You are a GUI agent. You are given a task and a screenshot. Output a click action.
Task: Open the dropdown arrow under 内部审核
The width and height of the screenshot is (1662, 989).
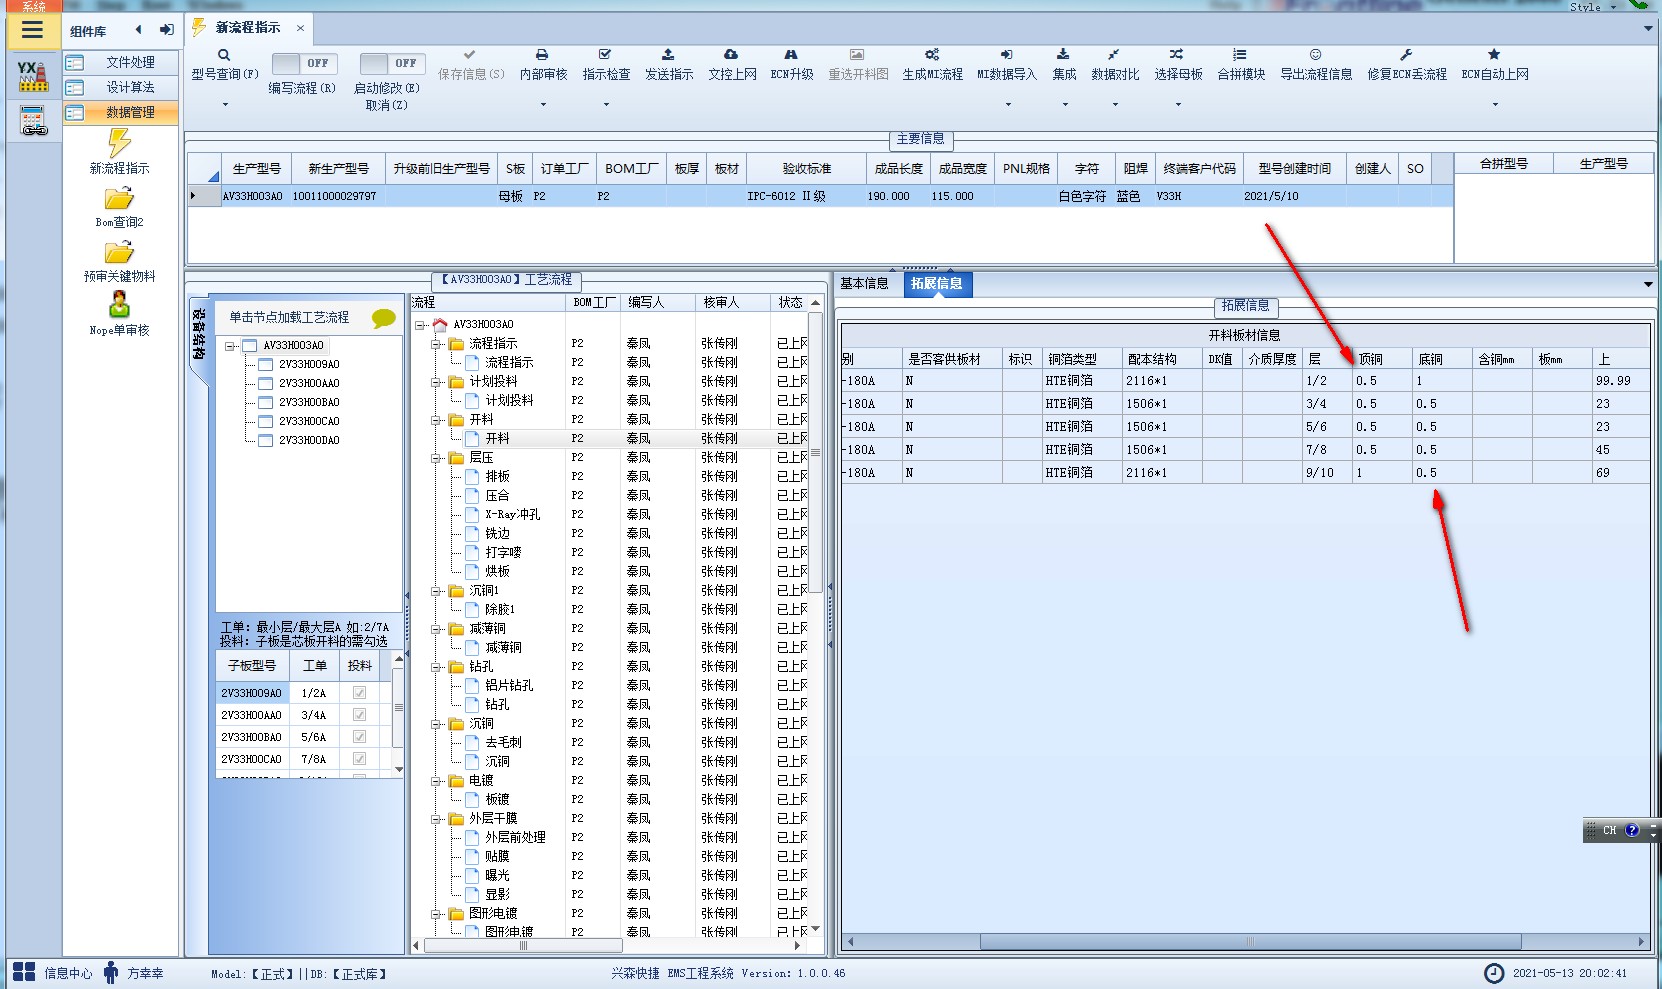click(x=543, y=104)
